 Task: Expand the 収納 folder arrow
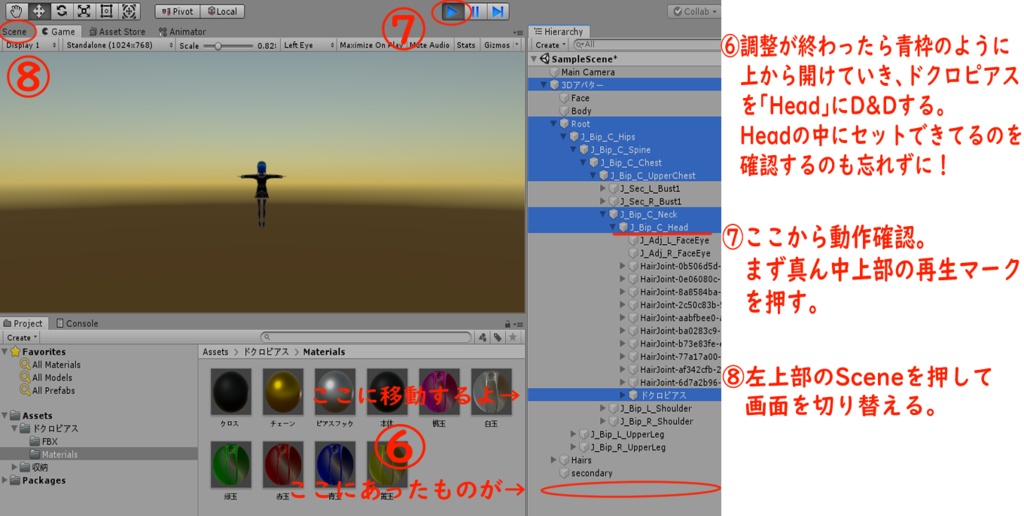coord(14,468)
